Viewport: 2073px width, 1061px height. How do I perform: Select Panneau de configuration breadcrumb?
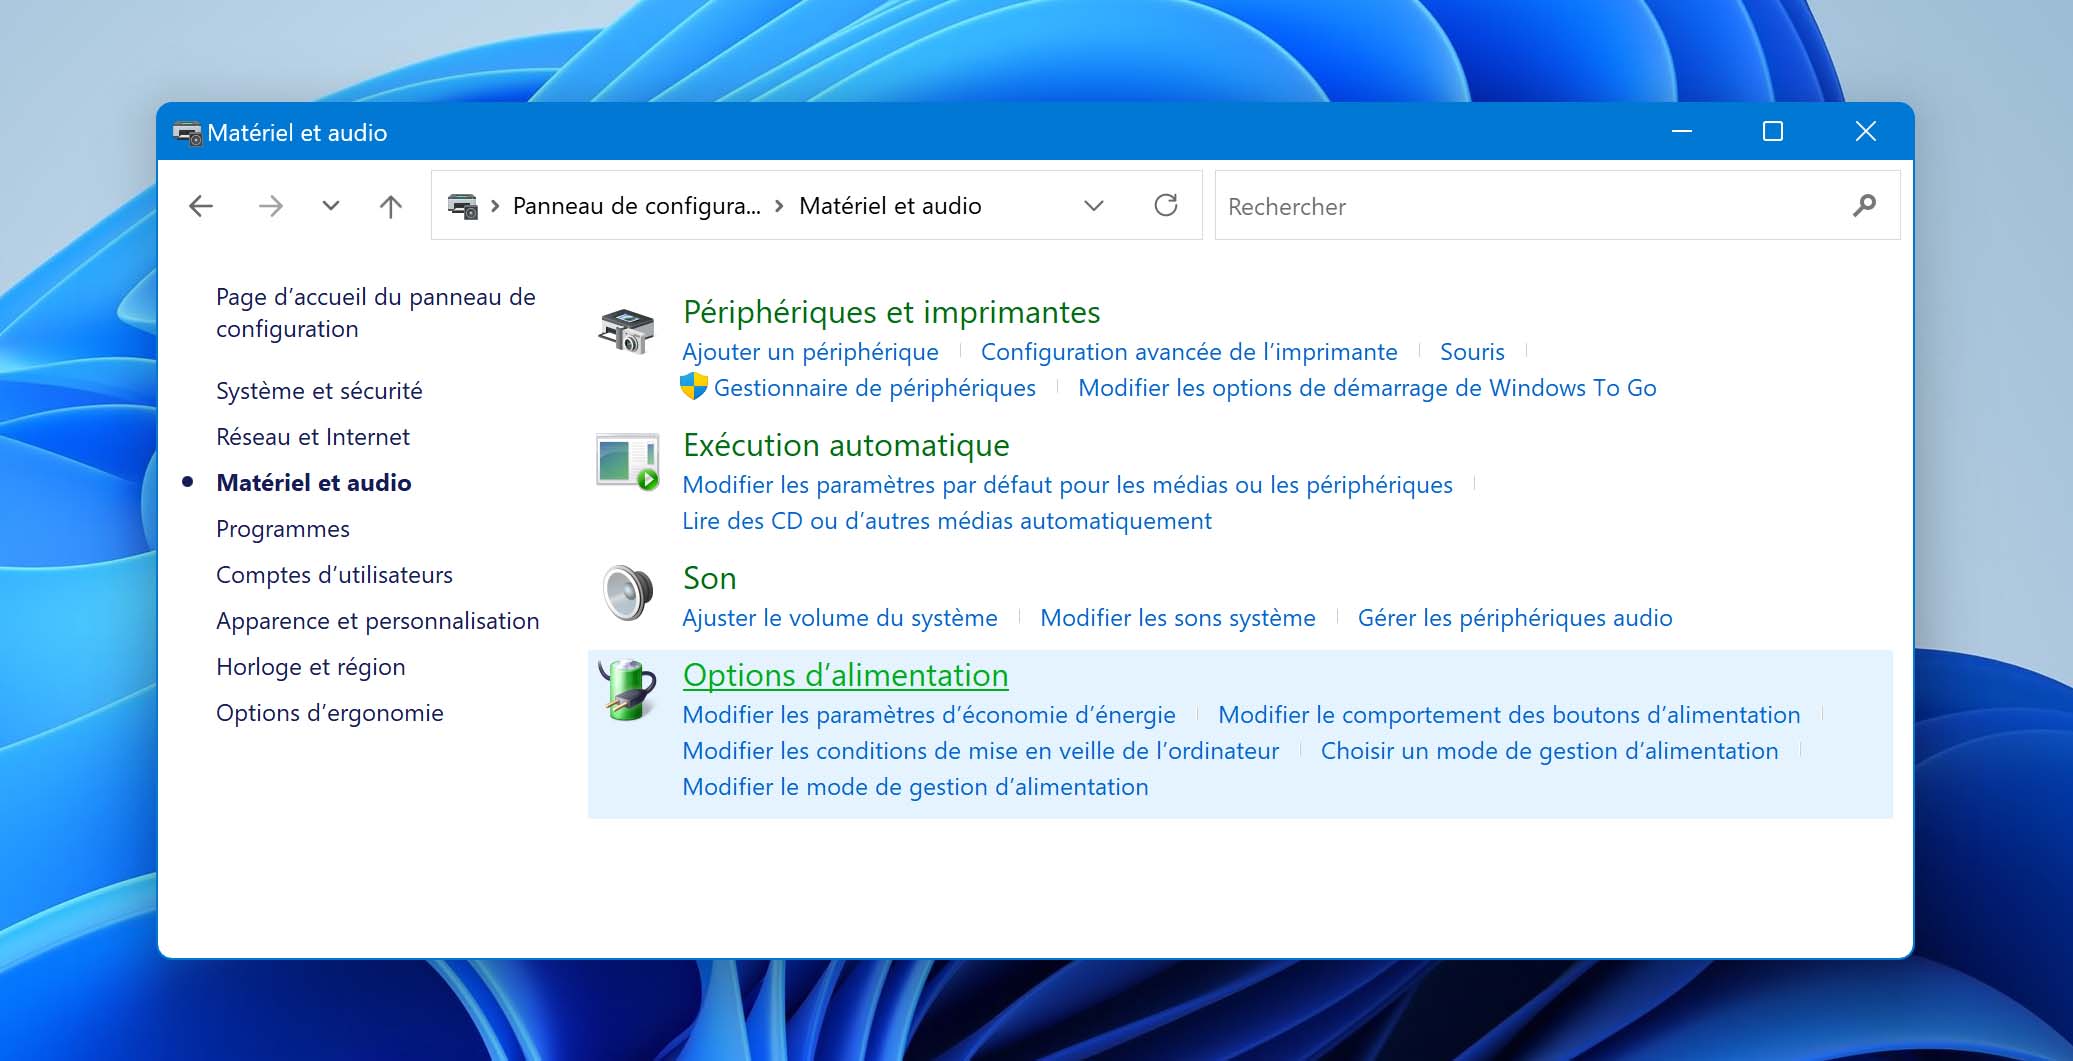pos(636,206)
